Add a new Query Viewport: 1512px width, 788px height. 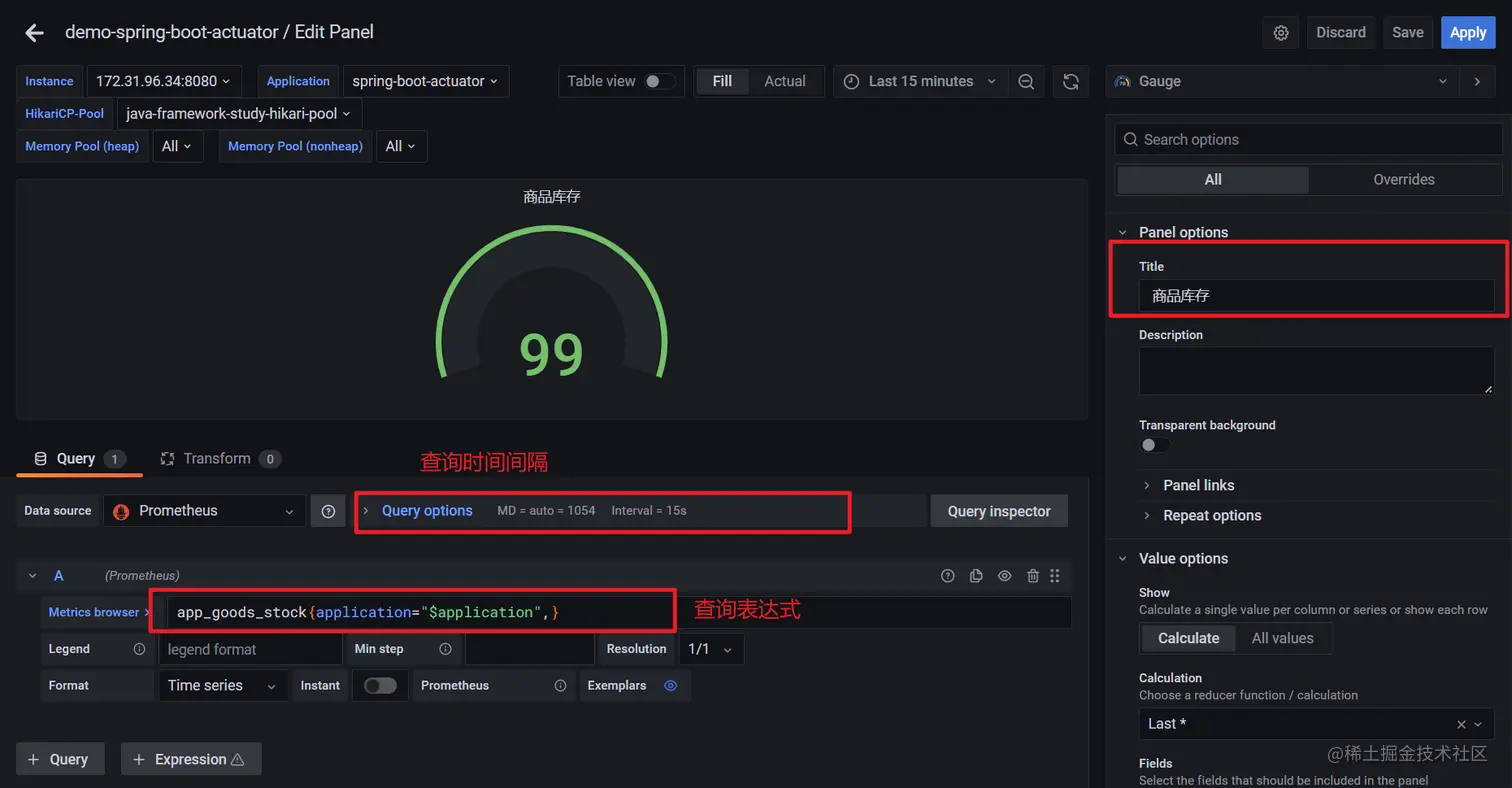click(58, 759)
